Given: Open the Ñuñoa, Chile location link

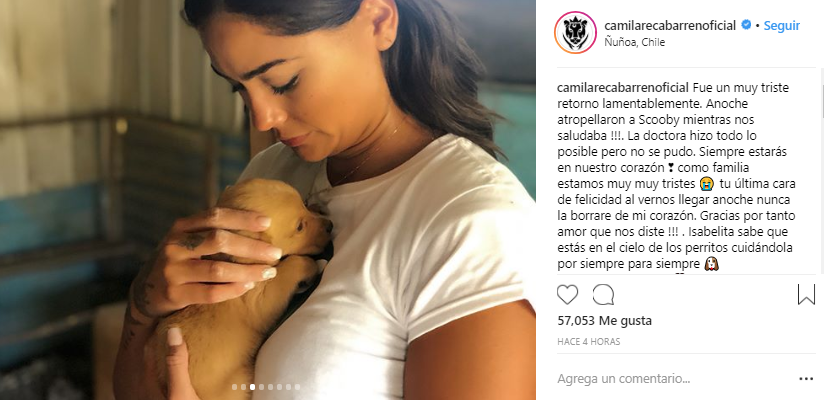Looking at the screenshot, I should click(634, 43).
